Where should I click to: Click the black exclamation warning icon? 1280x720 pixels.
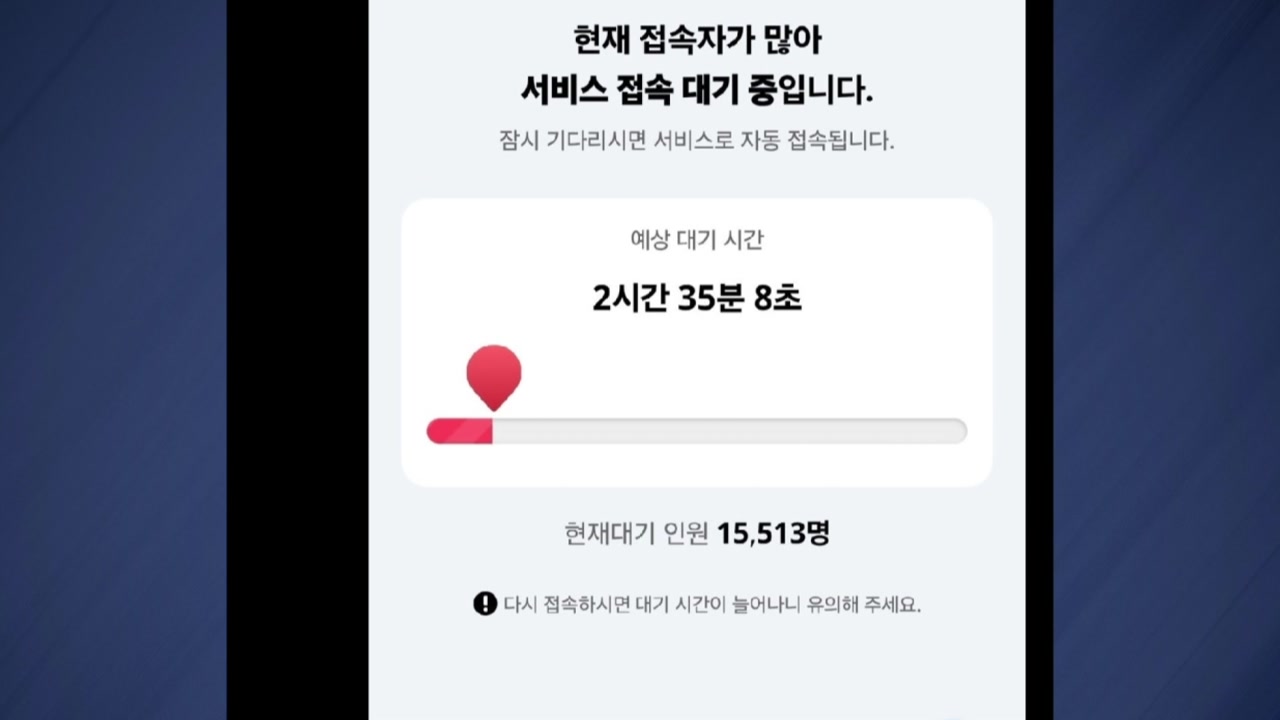[x=485, y=604]
